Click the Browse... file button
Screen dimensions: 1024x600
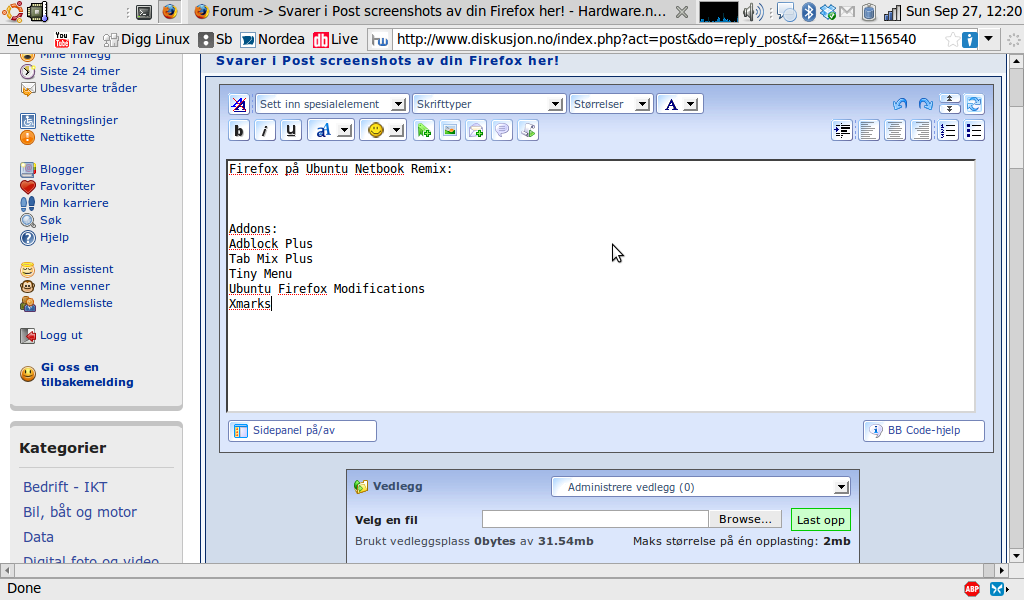(745, 519)
